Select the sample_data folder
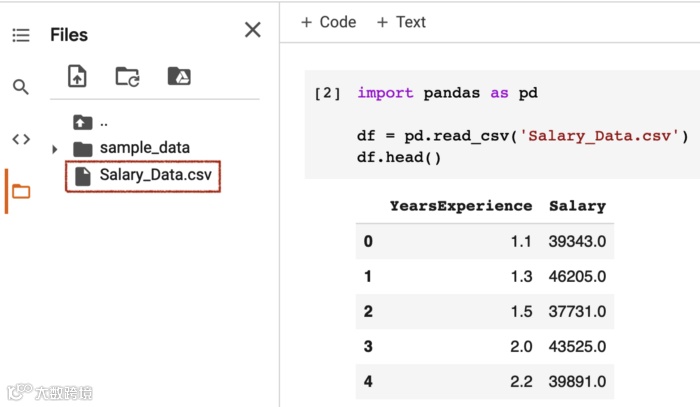 tap(144, 148)
